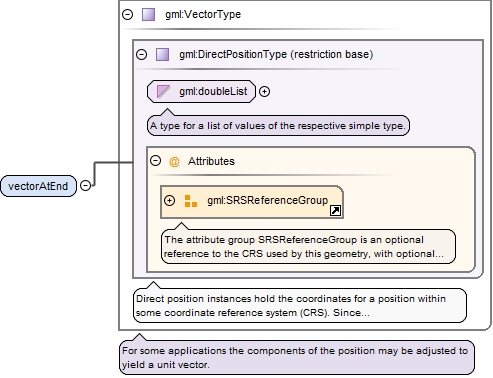The width and height of the screenshot is (493, 378).
Task: Click the gml:DirectPositionType purple square icon
Action: coord(162,54)
